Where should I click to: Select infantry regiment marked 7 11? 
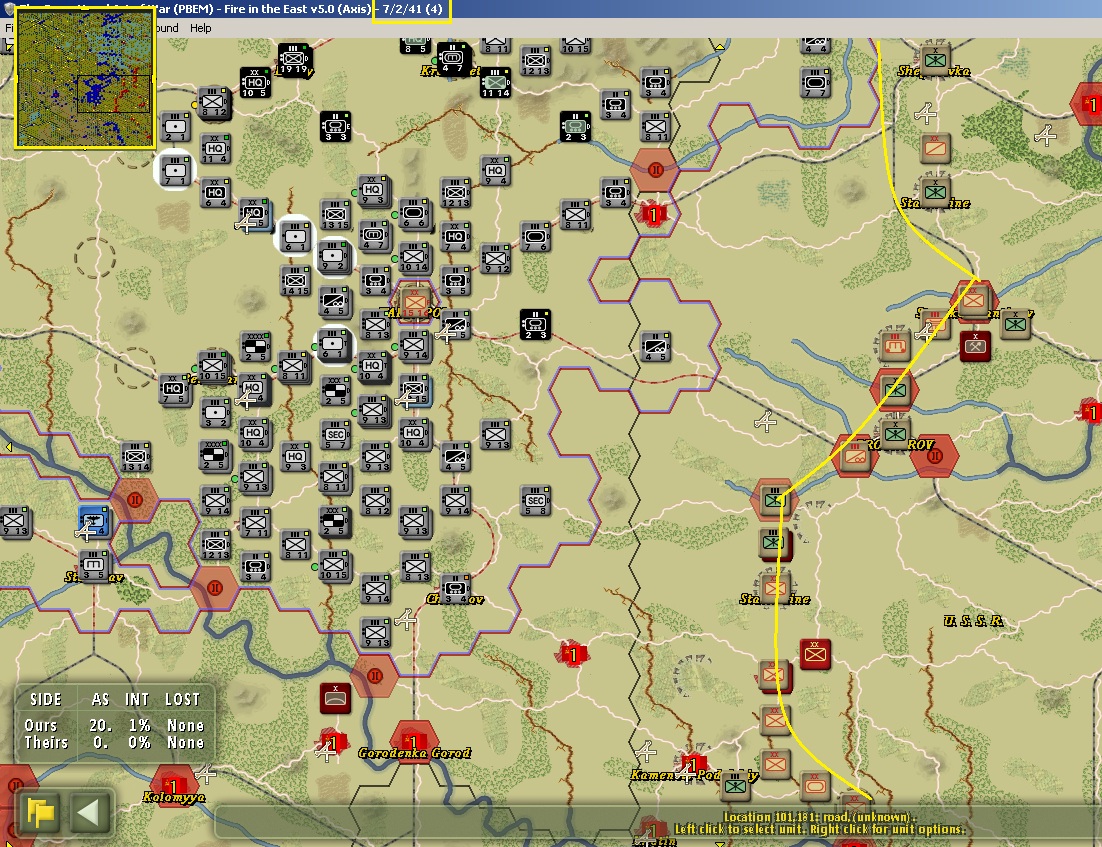click(x=255, y=523)
